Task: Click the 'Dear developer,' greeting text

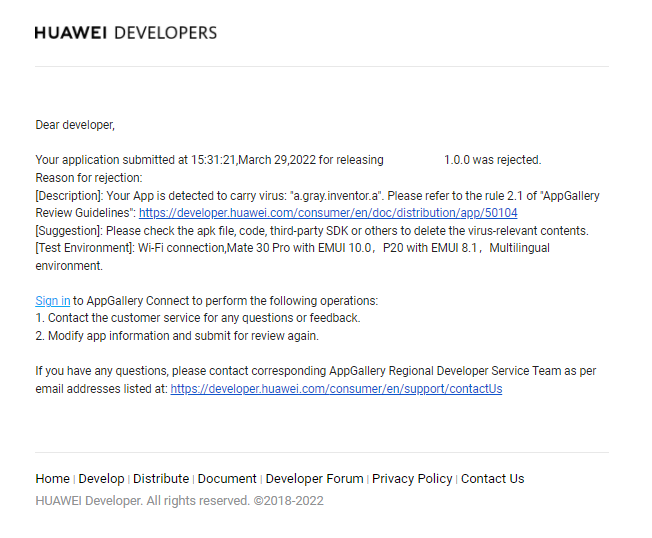Action: click(x=75, y=125)
